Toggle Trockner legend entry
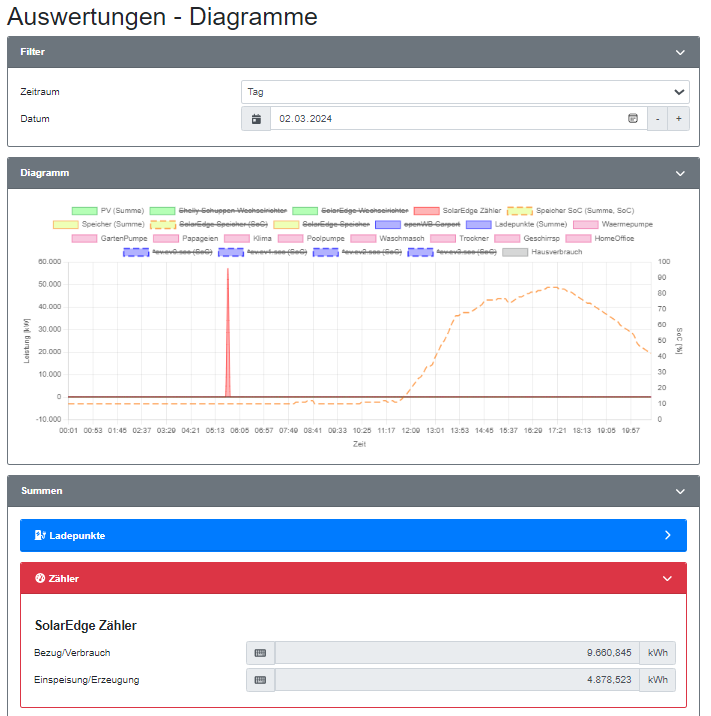The height and width of the screenshot is (716, 711). point(460,238)
